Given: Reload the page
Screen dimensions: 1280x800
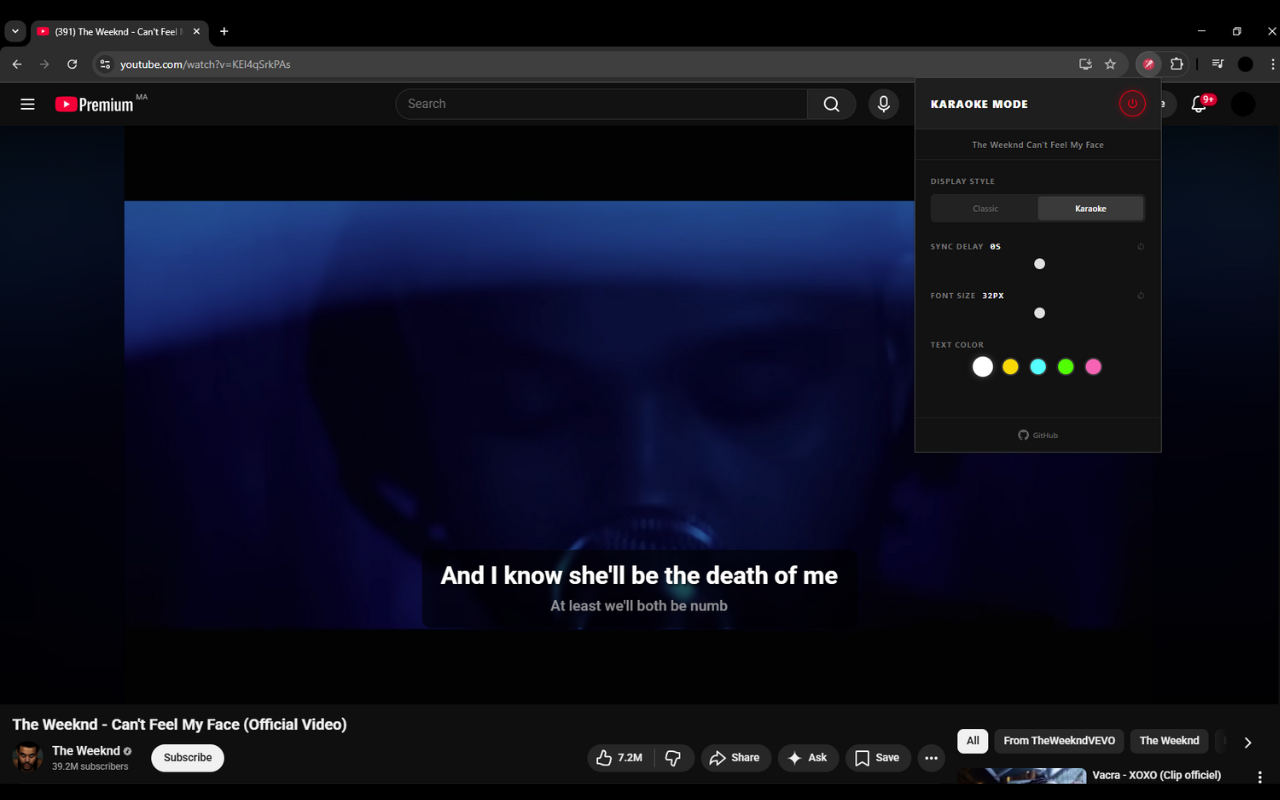Looking at the screenshot, I should (72, 64).
